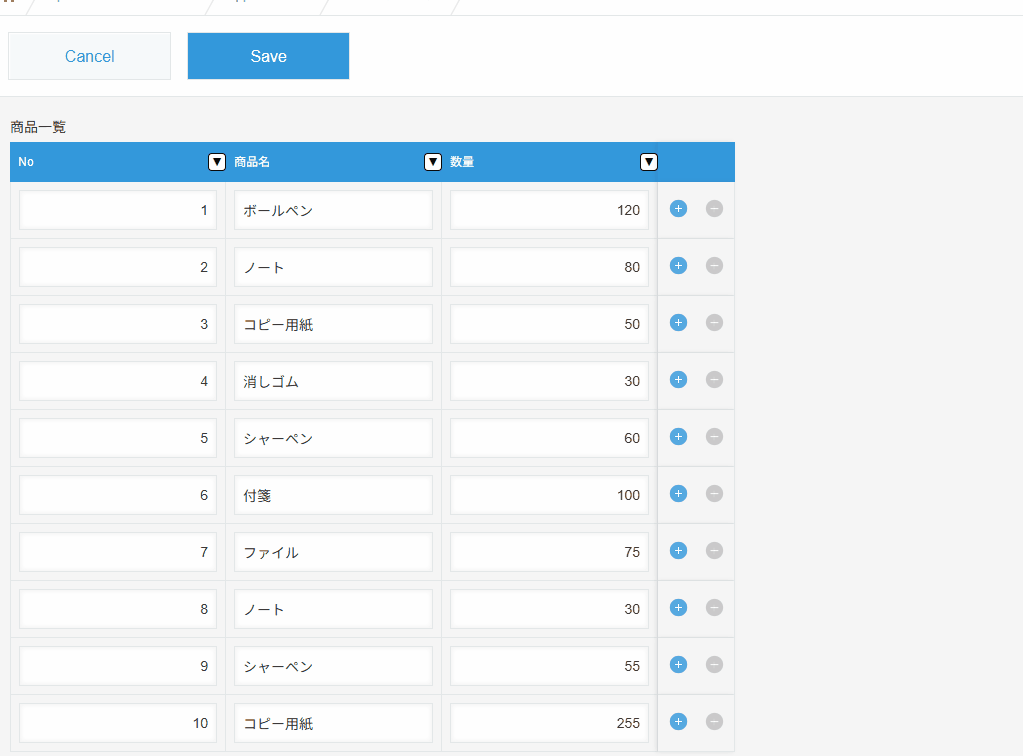The width and height of the screenshot is (1023, 756).
Task: Click the Save button
Action: coord(268,56)
